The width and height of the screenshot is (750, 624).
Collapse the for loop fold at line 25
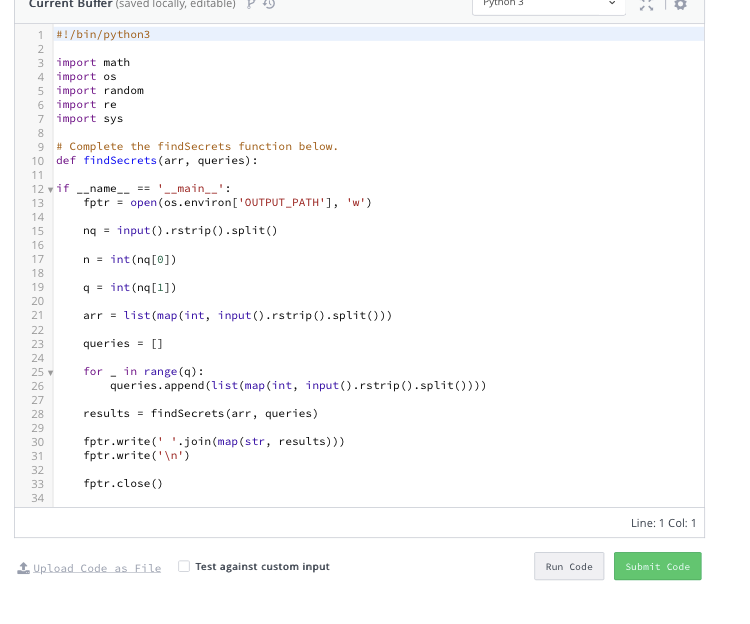point(50,372)
